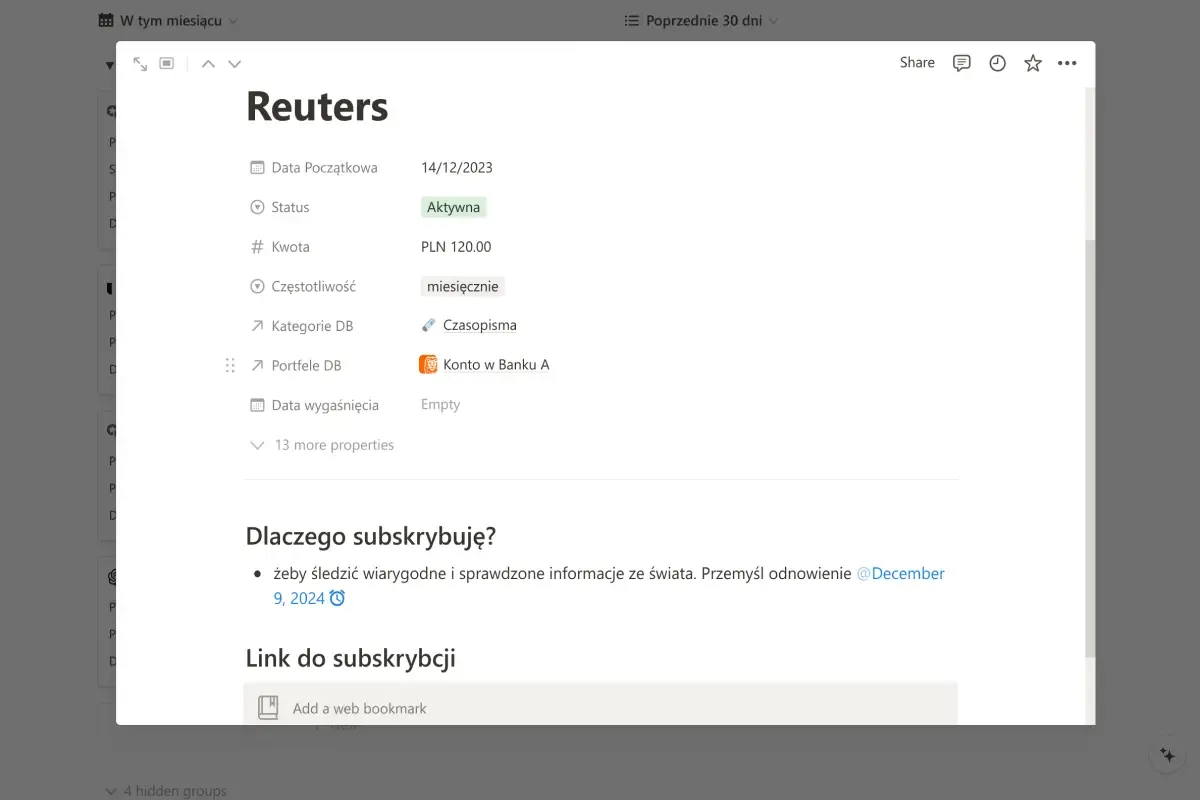Click the list icon beside Poprzednie 30 dni
The width and height of the screenshot is (1200, 800).
(x=632, y=20)
